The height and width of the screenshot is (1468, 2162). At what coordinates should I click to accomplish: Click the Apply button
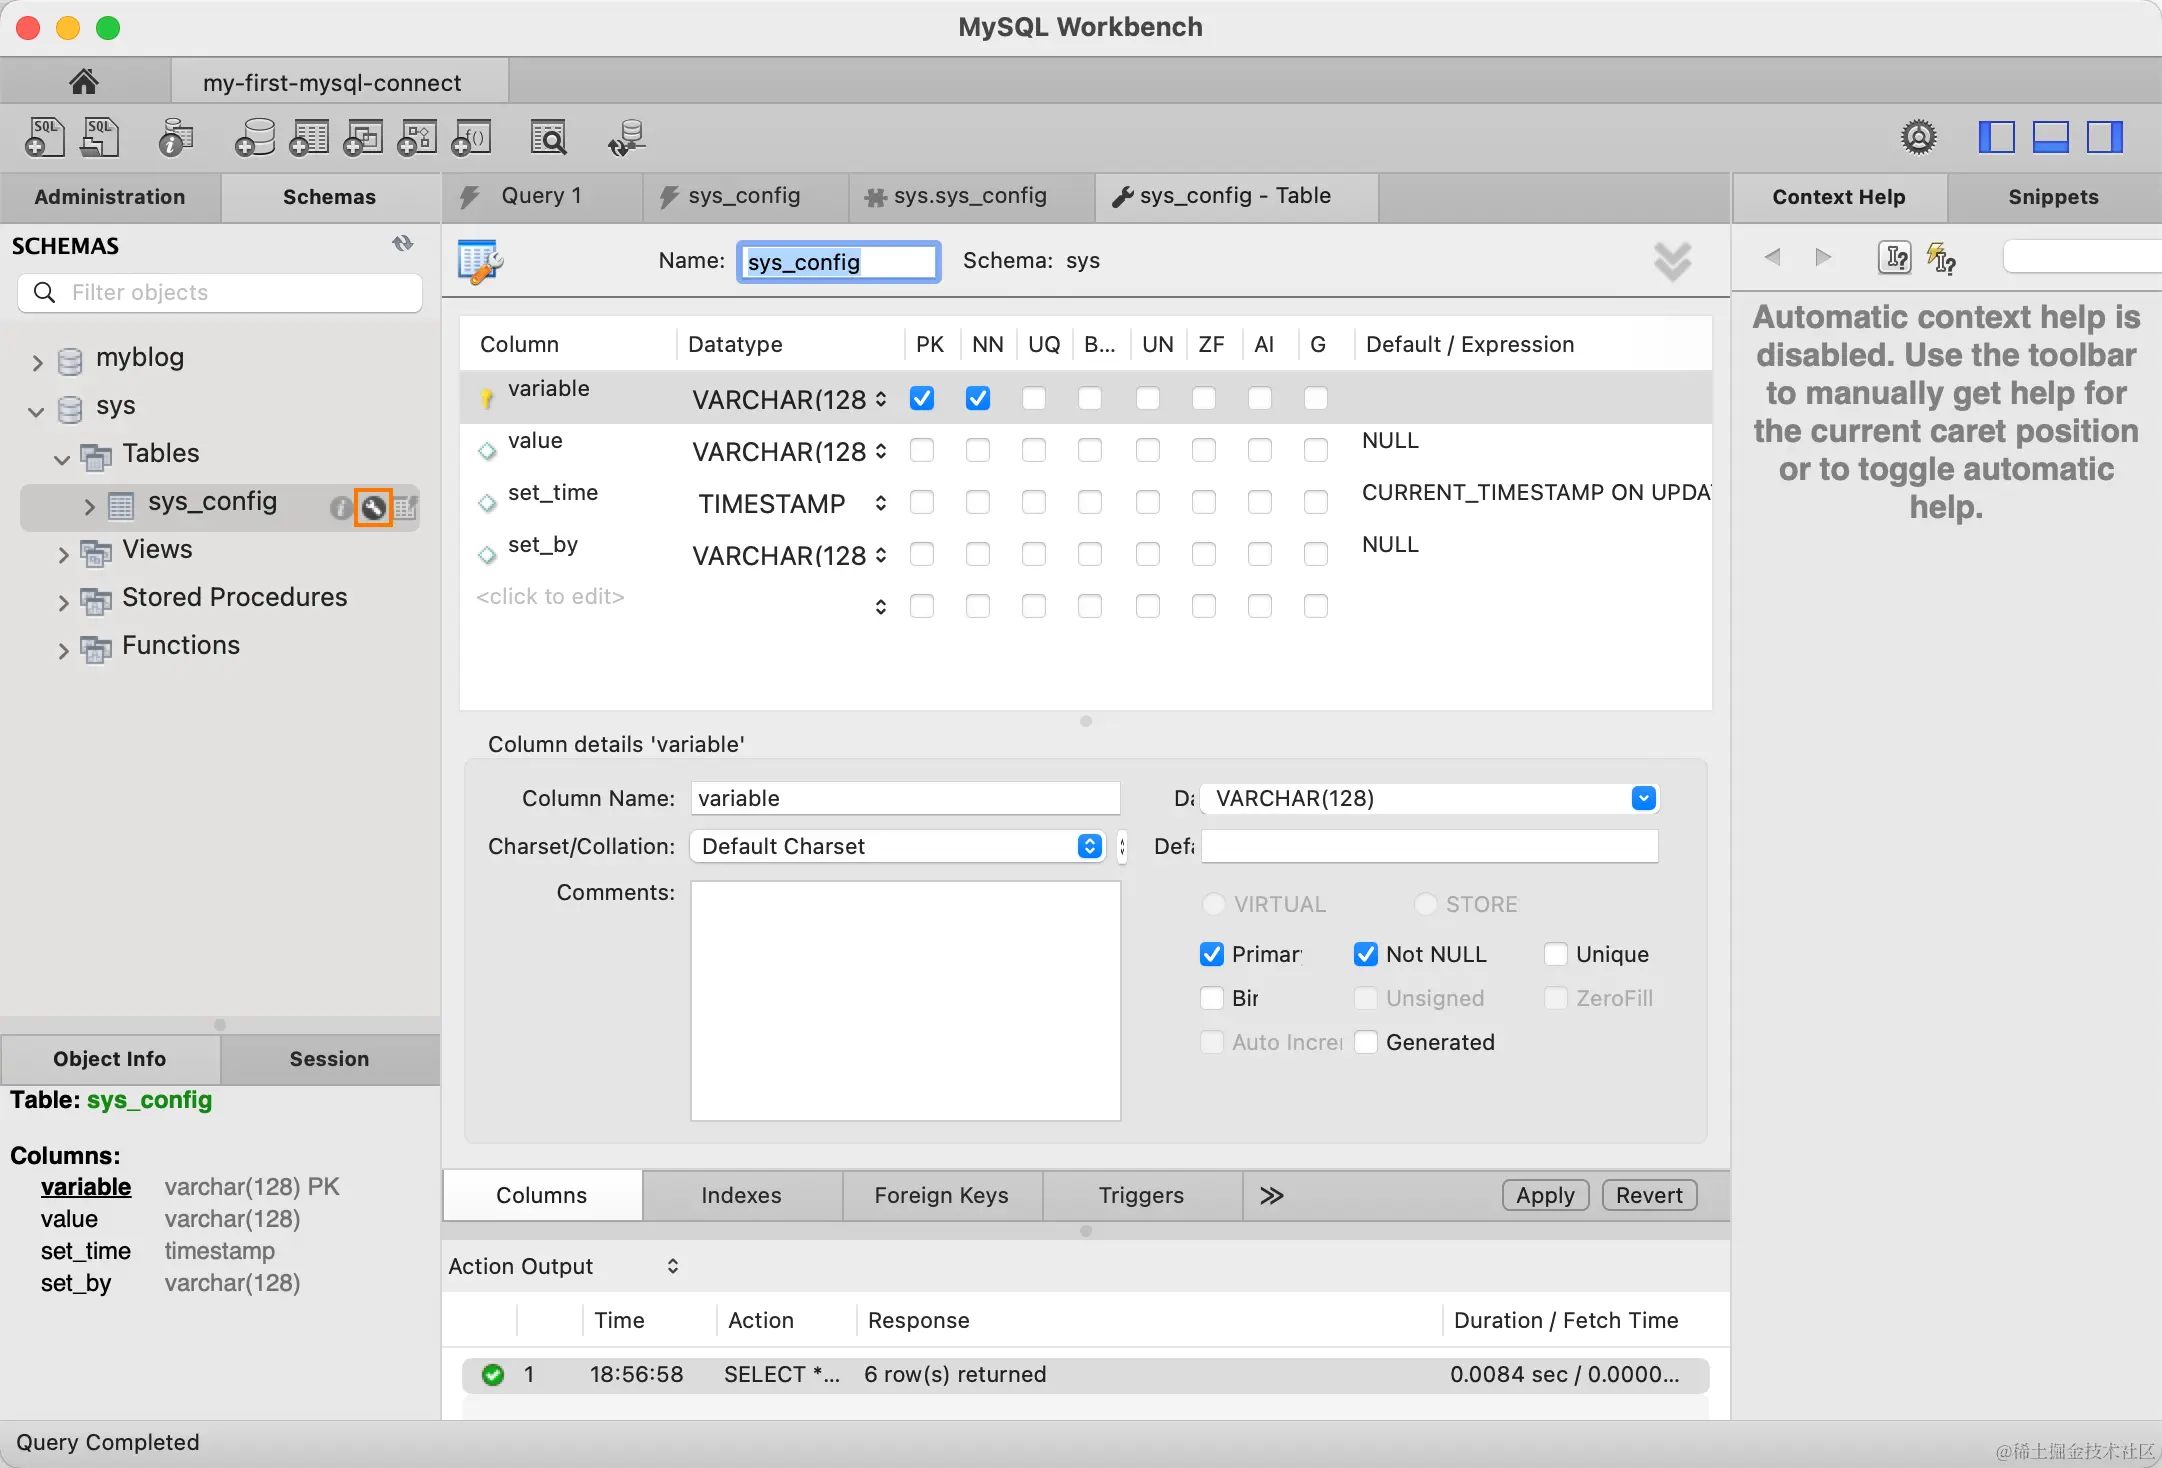[x=1545, y=1195]
